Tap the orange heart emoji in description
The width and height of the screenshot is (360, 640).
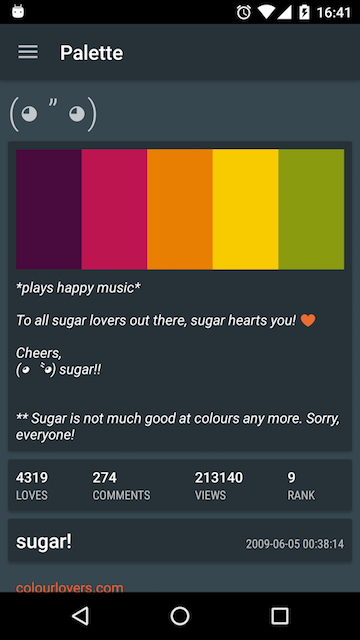308,320
